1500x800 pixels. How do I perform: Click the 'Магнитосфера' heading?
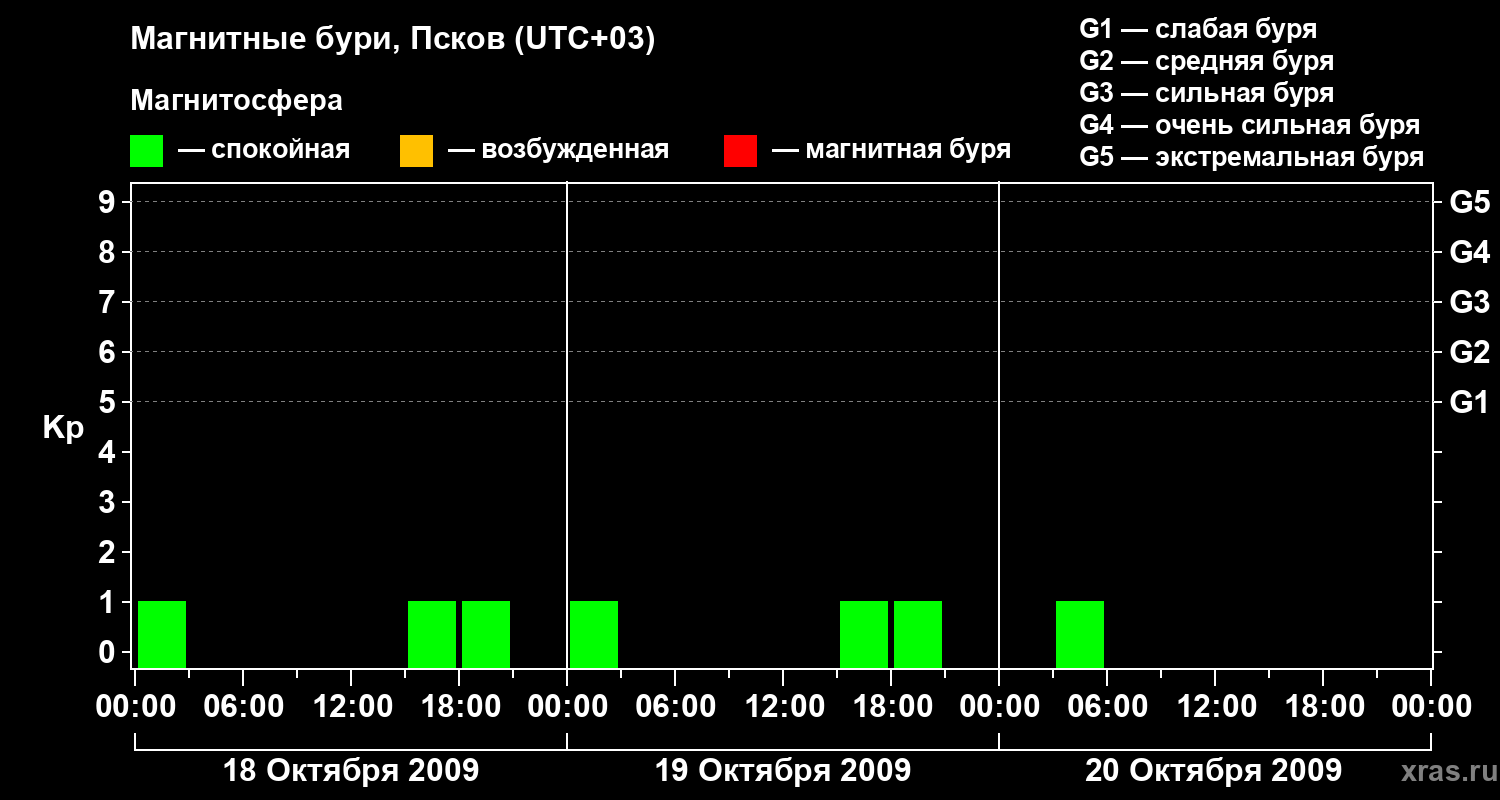coord(236,101)
